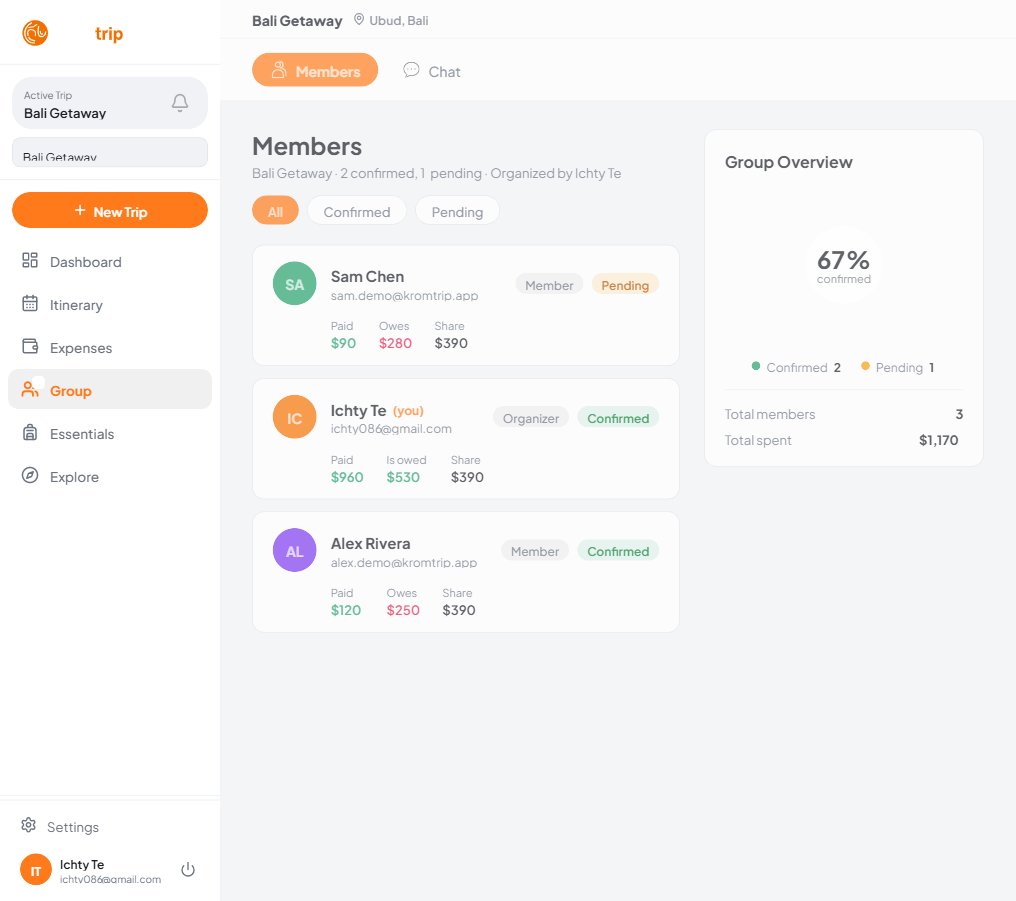Click Alex Rivera's $250 owes amount
Image resolution: width=1016 pixels, height=901 pixels.
403,610
